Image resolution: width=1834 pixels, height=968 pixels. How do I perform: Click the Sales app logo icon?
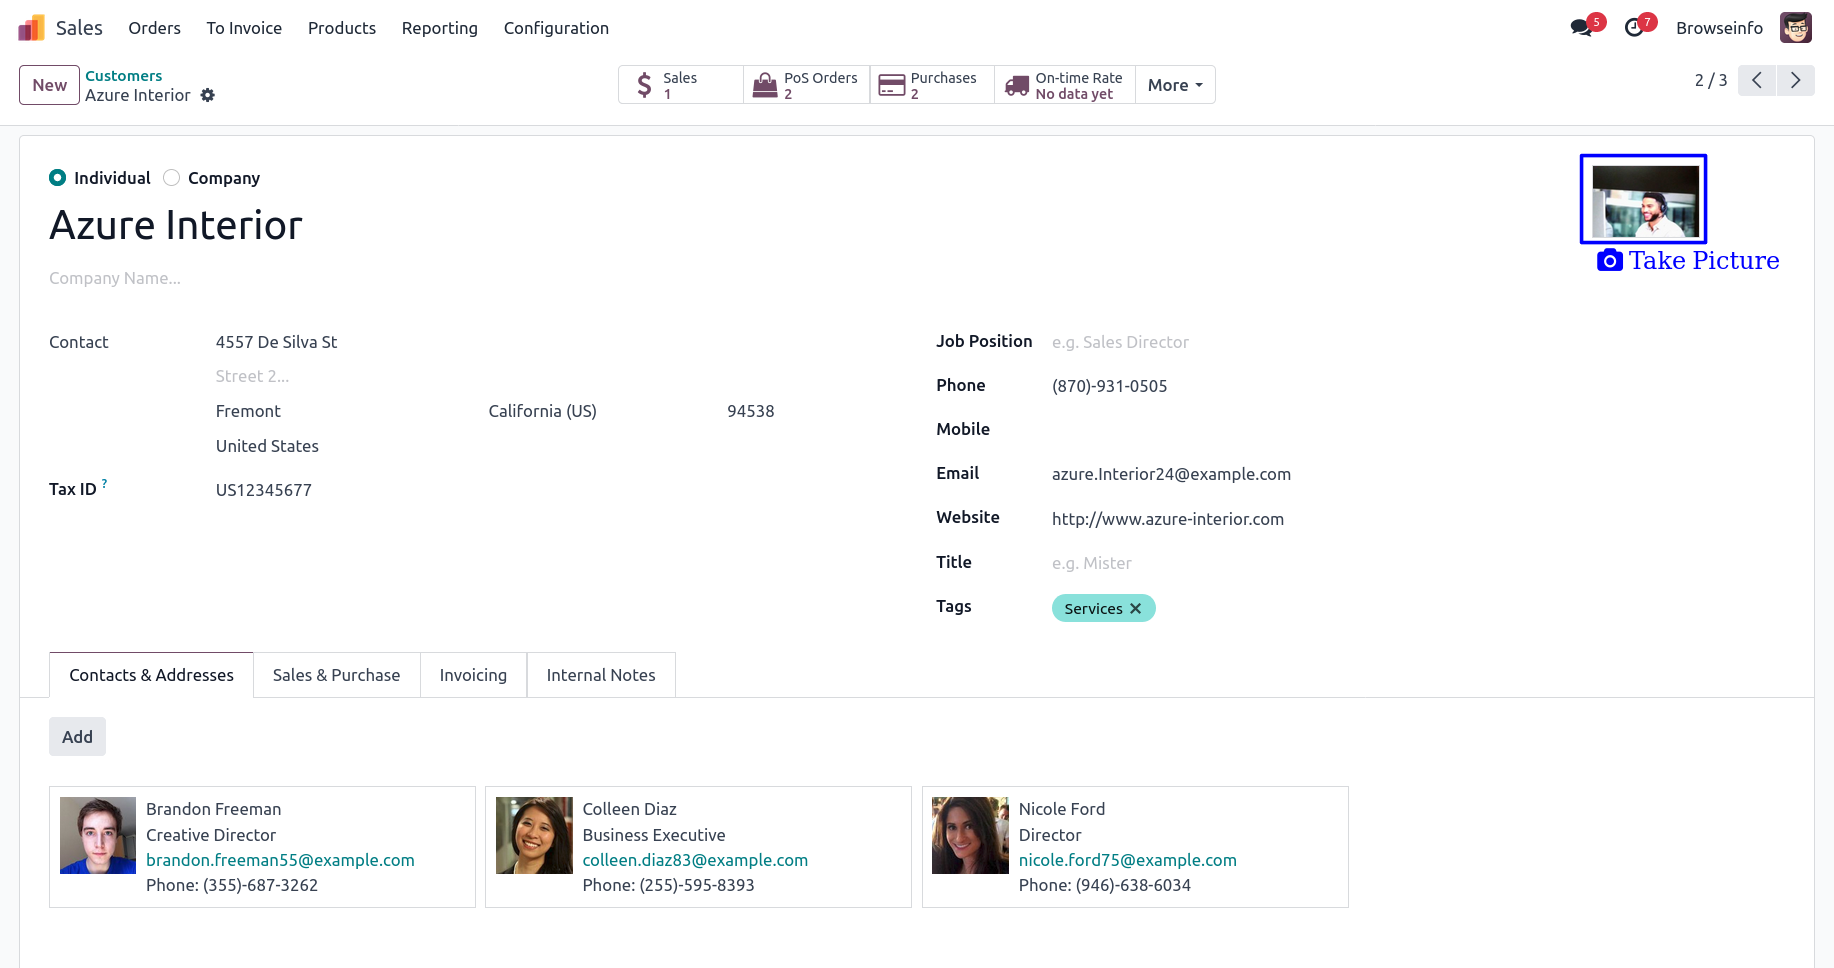[x=31, y=28]
